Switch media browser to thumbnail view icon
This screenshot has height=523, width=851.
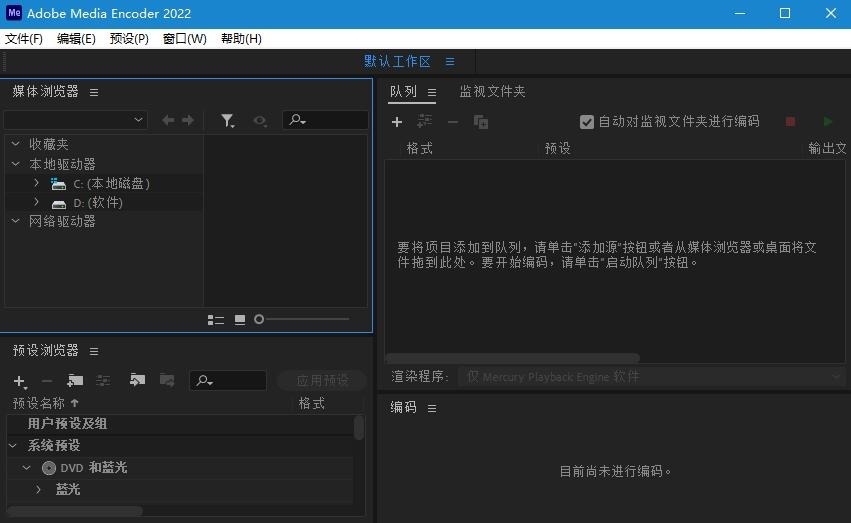pyautogui.click(x=240, y=320)
